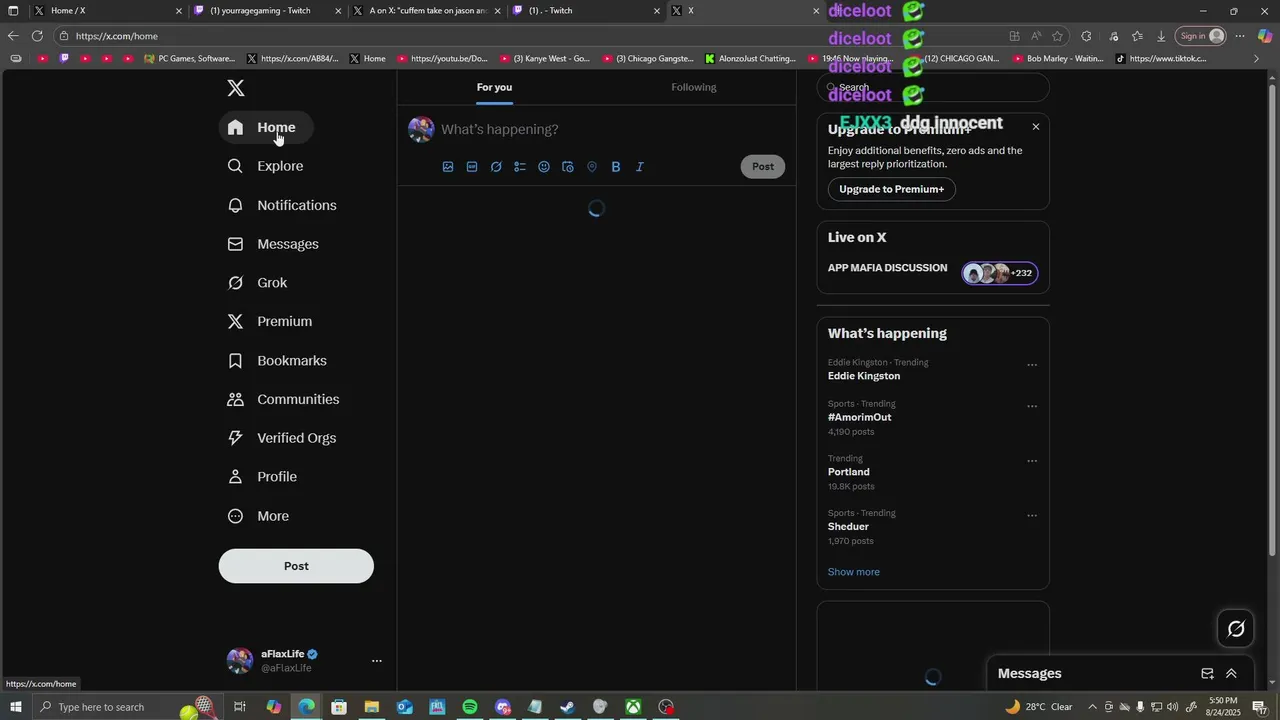Open Explore from the sidebar

point(266,166)
